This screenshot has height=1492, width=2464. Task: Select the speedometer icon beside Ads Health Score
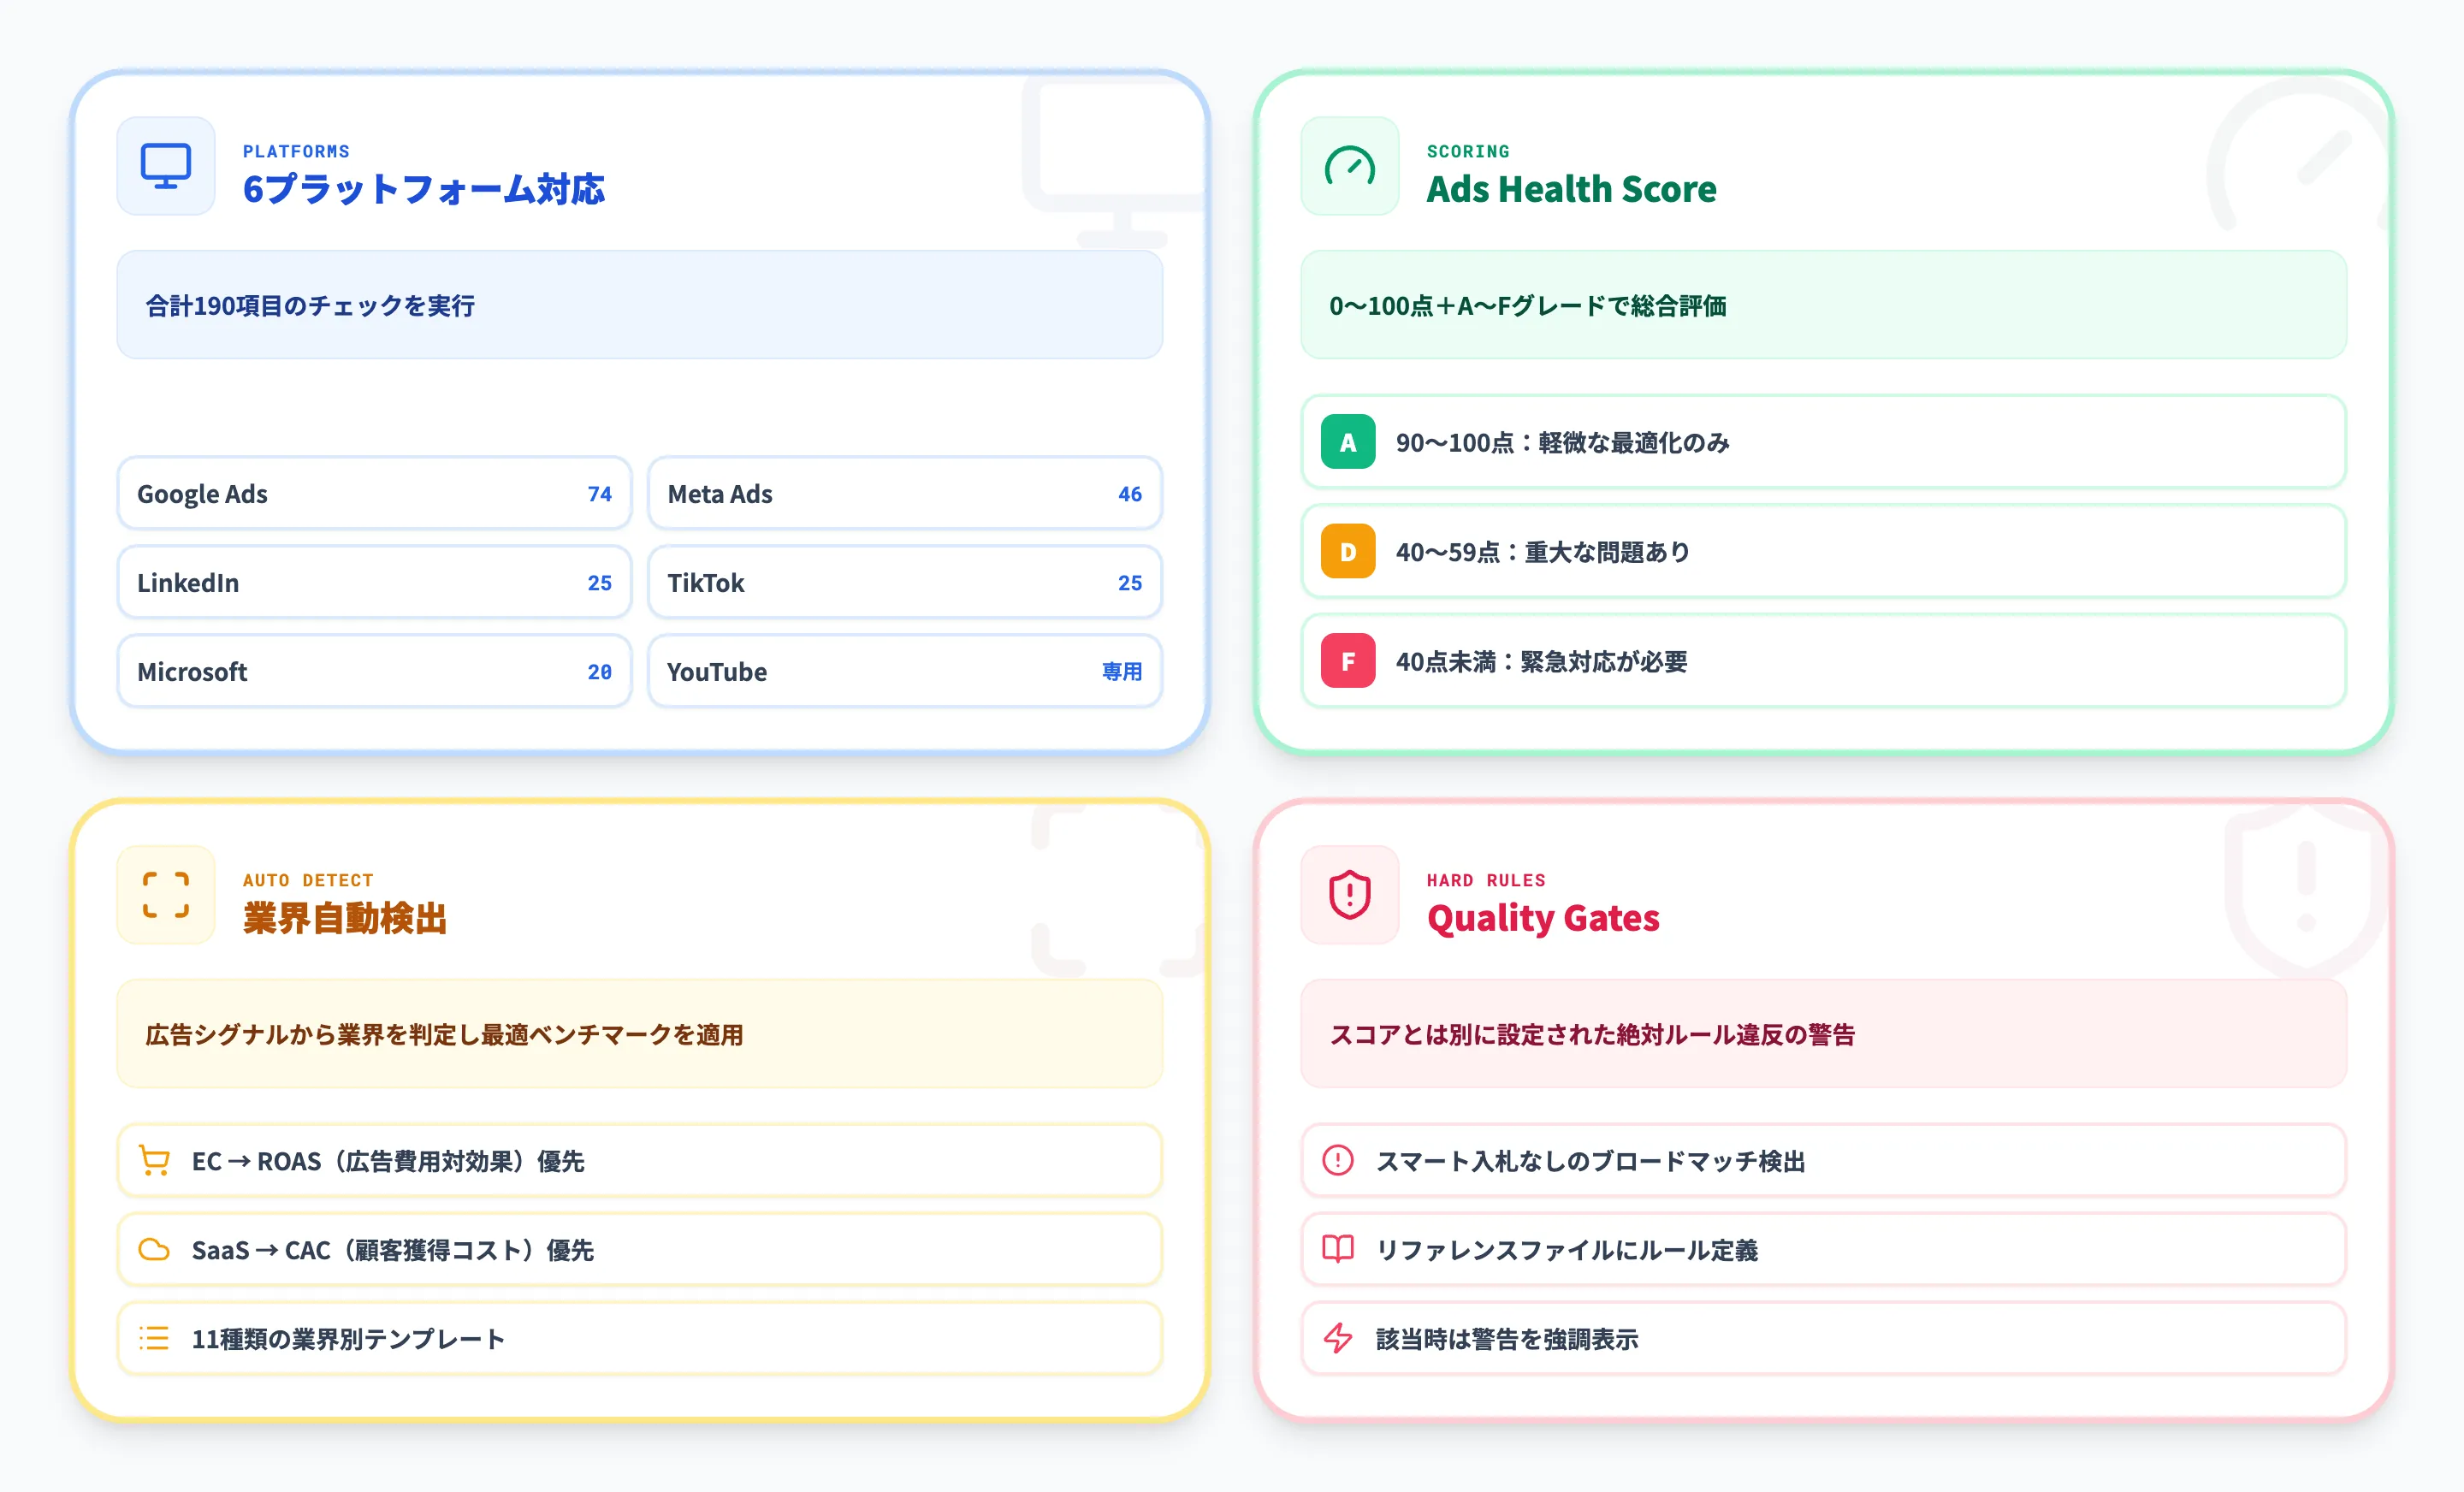[x=1349, y=167]
